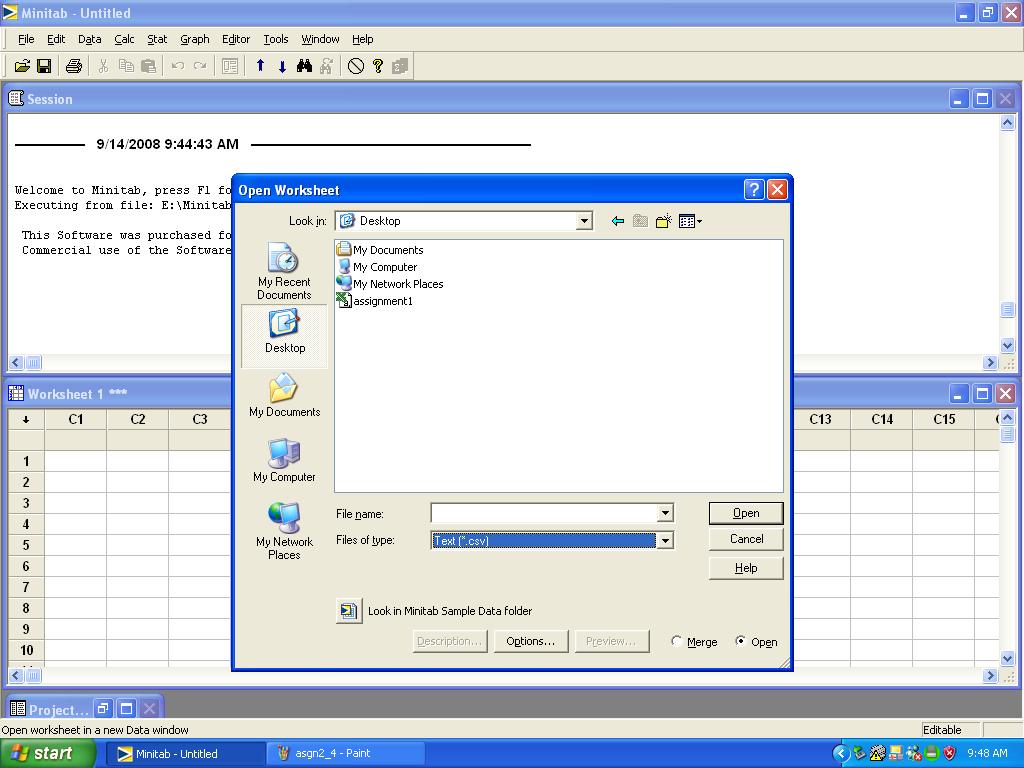This screenshot has width=1024, height=768.
Task: Click the Look in Minitab Sample Data folder icon
Action: coord(348,611)
